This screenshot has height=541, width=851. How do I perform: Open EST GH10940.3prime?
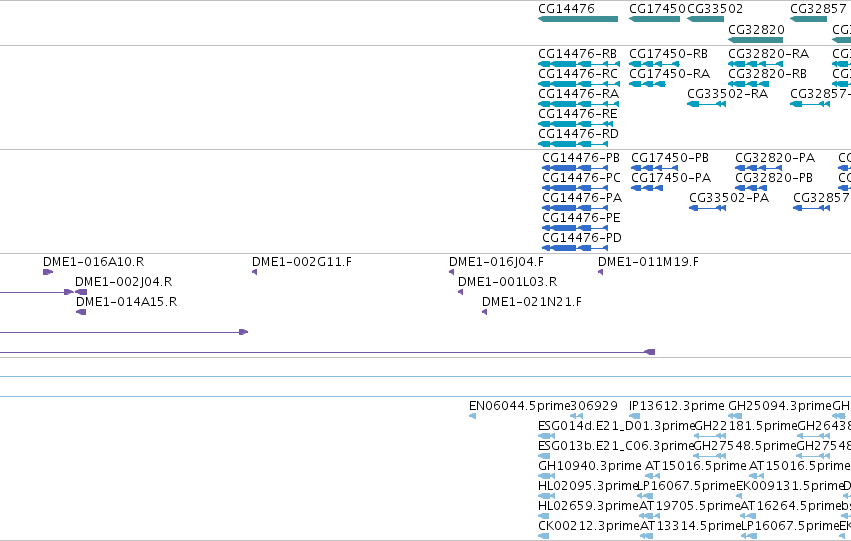(589, 467)
